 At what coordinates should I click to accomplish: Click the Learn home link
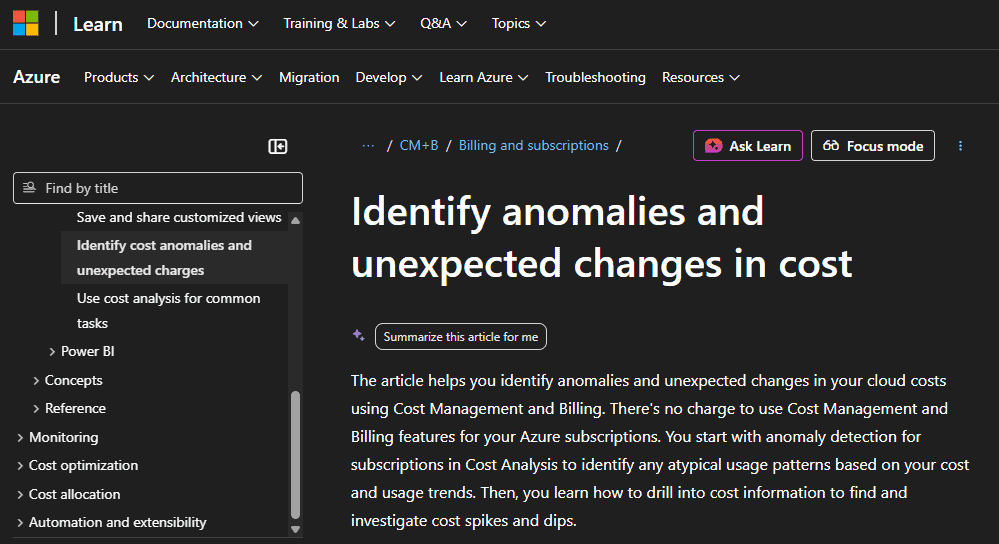97,24
